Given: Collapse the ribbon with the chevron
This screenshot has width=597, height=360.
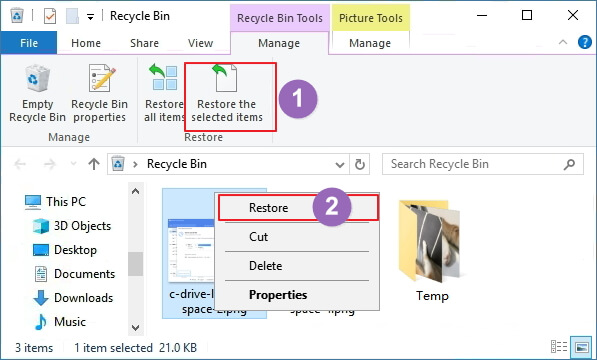Looking at the screenshot, I should tap(563, 42).
